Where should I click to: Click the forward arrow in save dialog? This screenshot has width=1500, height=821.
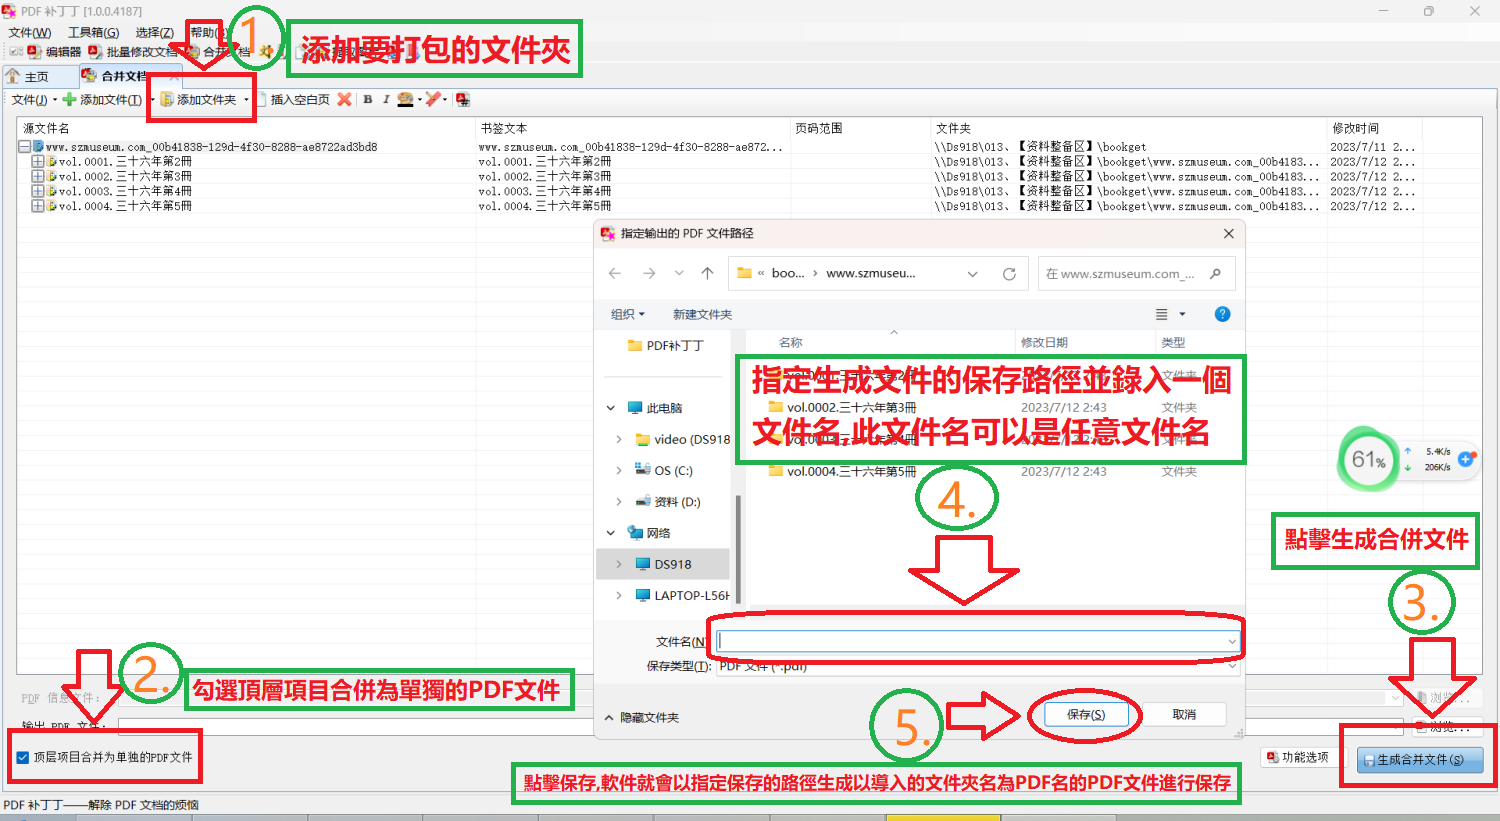coord(649,274)
